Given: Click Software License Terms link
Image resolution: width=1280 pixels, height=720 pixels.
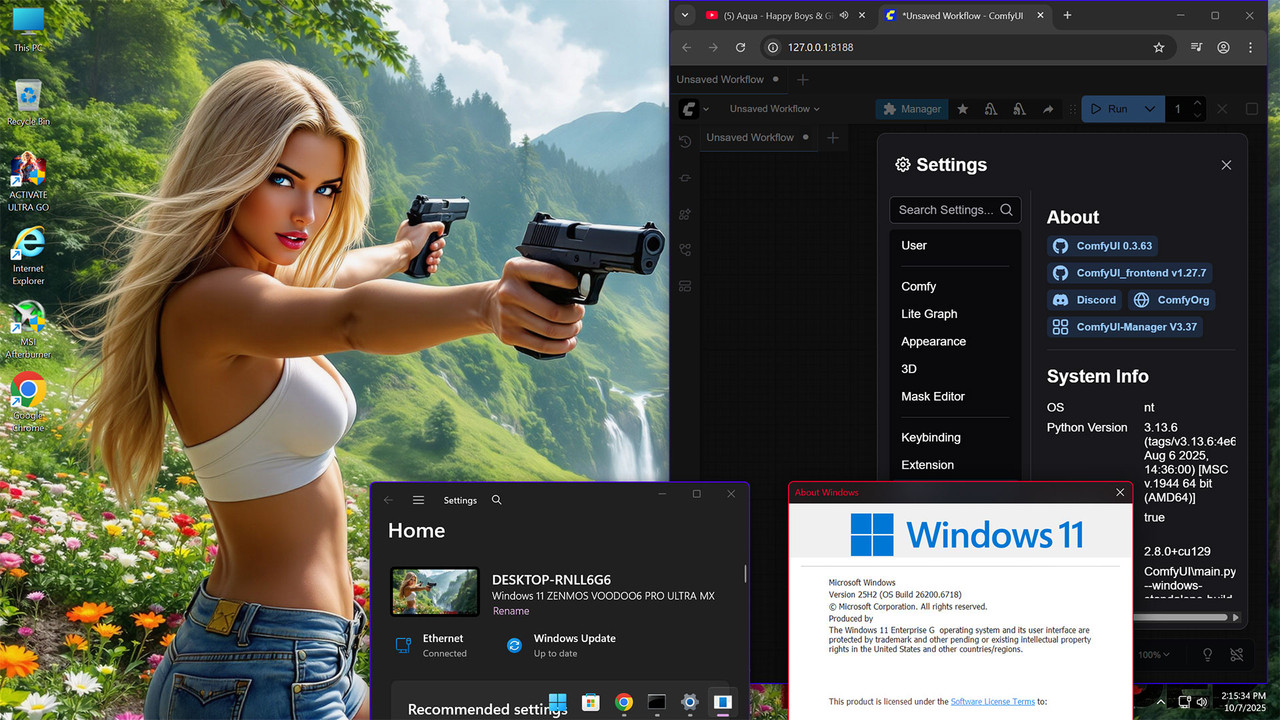Looking at the screenshot, I should click(x=992, y=701).
